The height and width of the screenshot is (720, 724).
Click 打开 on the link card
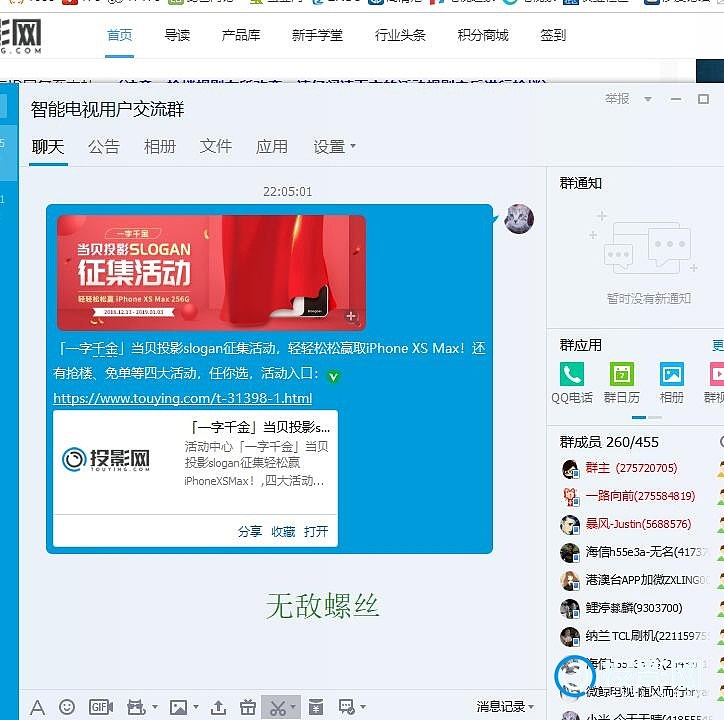[316, 532]
